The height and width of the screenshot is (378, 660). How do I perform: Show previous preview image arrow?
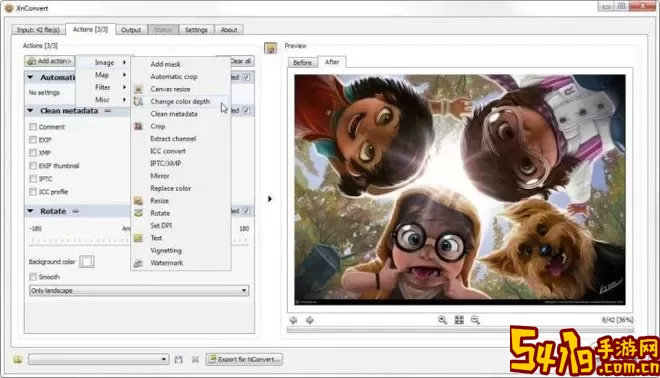coord(293,320)
